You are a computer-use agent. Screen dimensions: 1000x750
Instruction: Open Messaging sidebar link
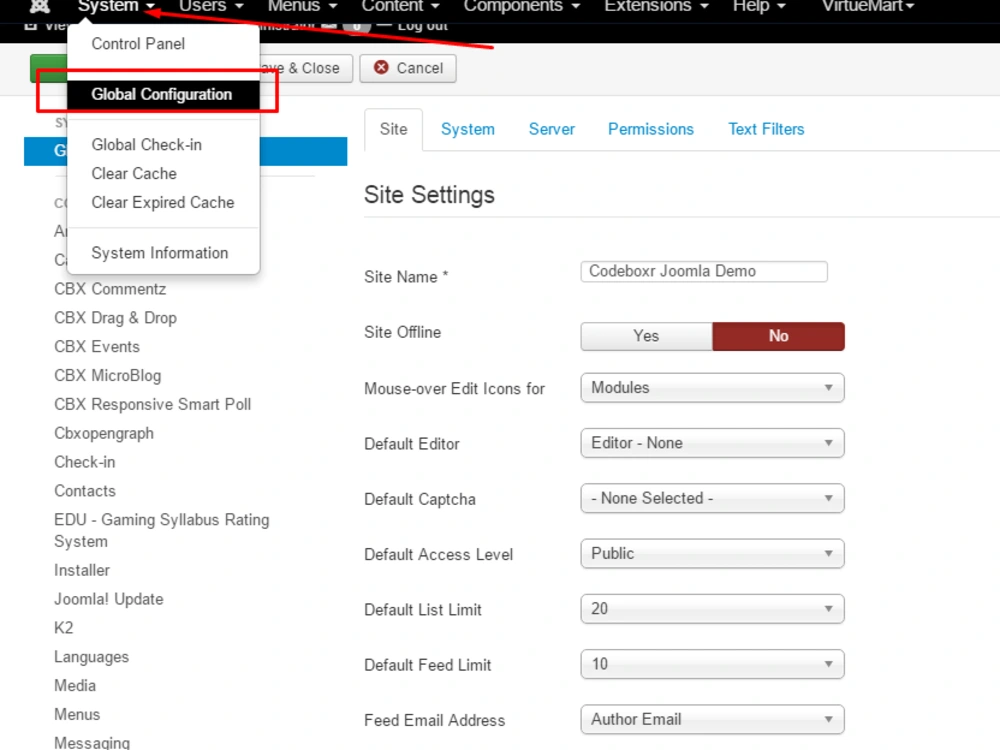(x=92, y=742)
